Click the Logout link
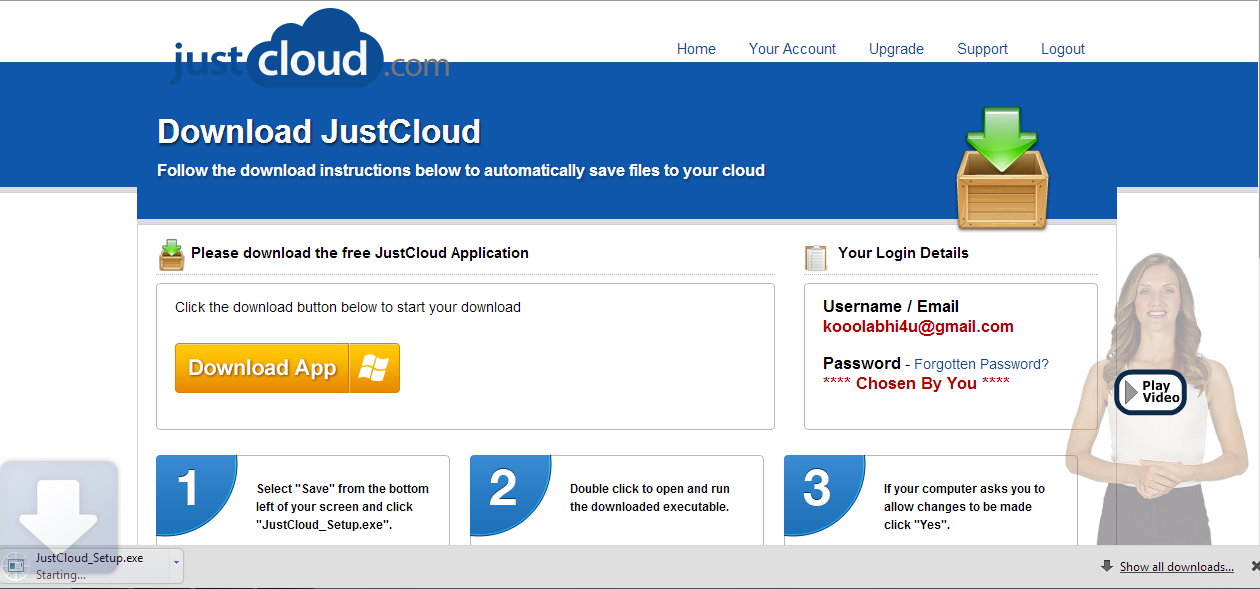The image size is (1260, 589). (1062, 49)
